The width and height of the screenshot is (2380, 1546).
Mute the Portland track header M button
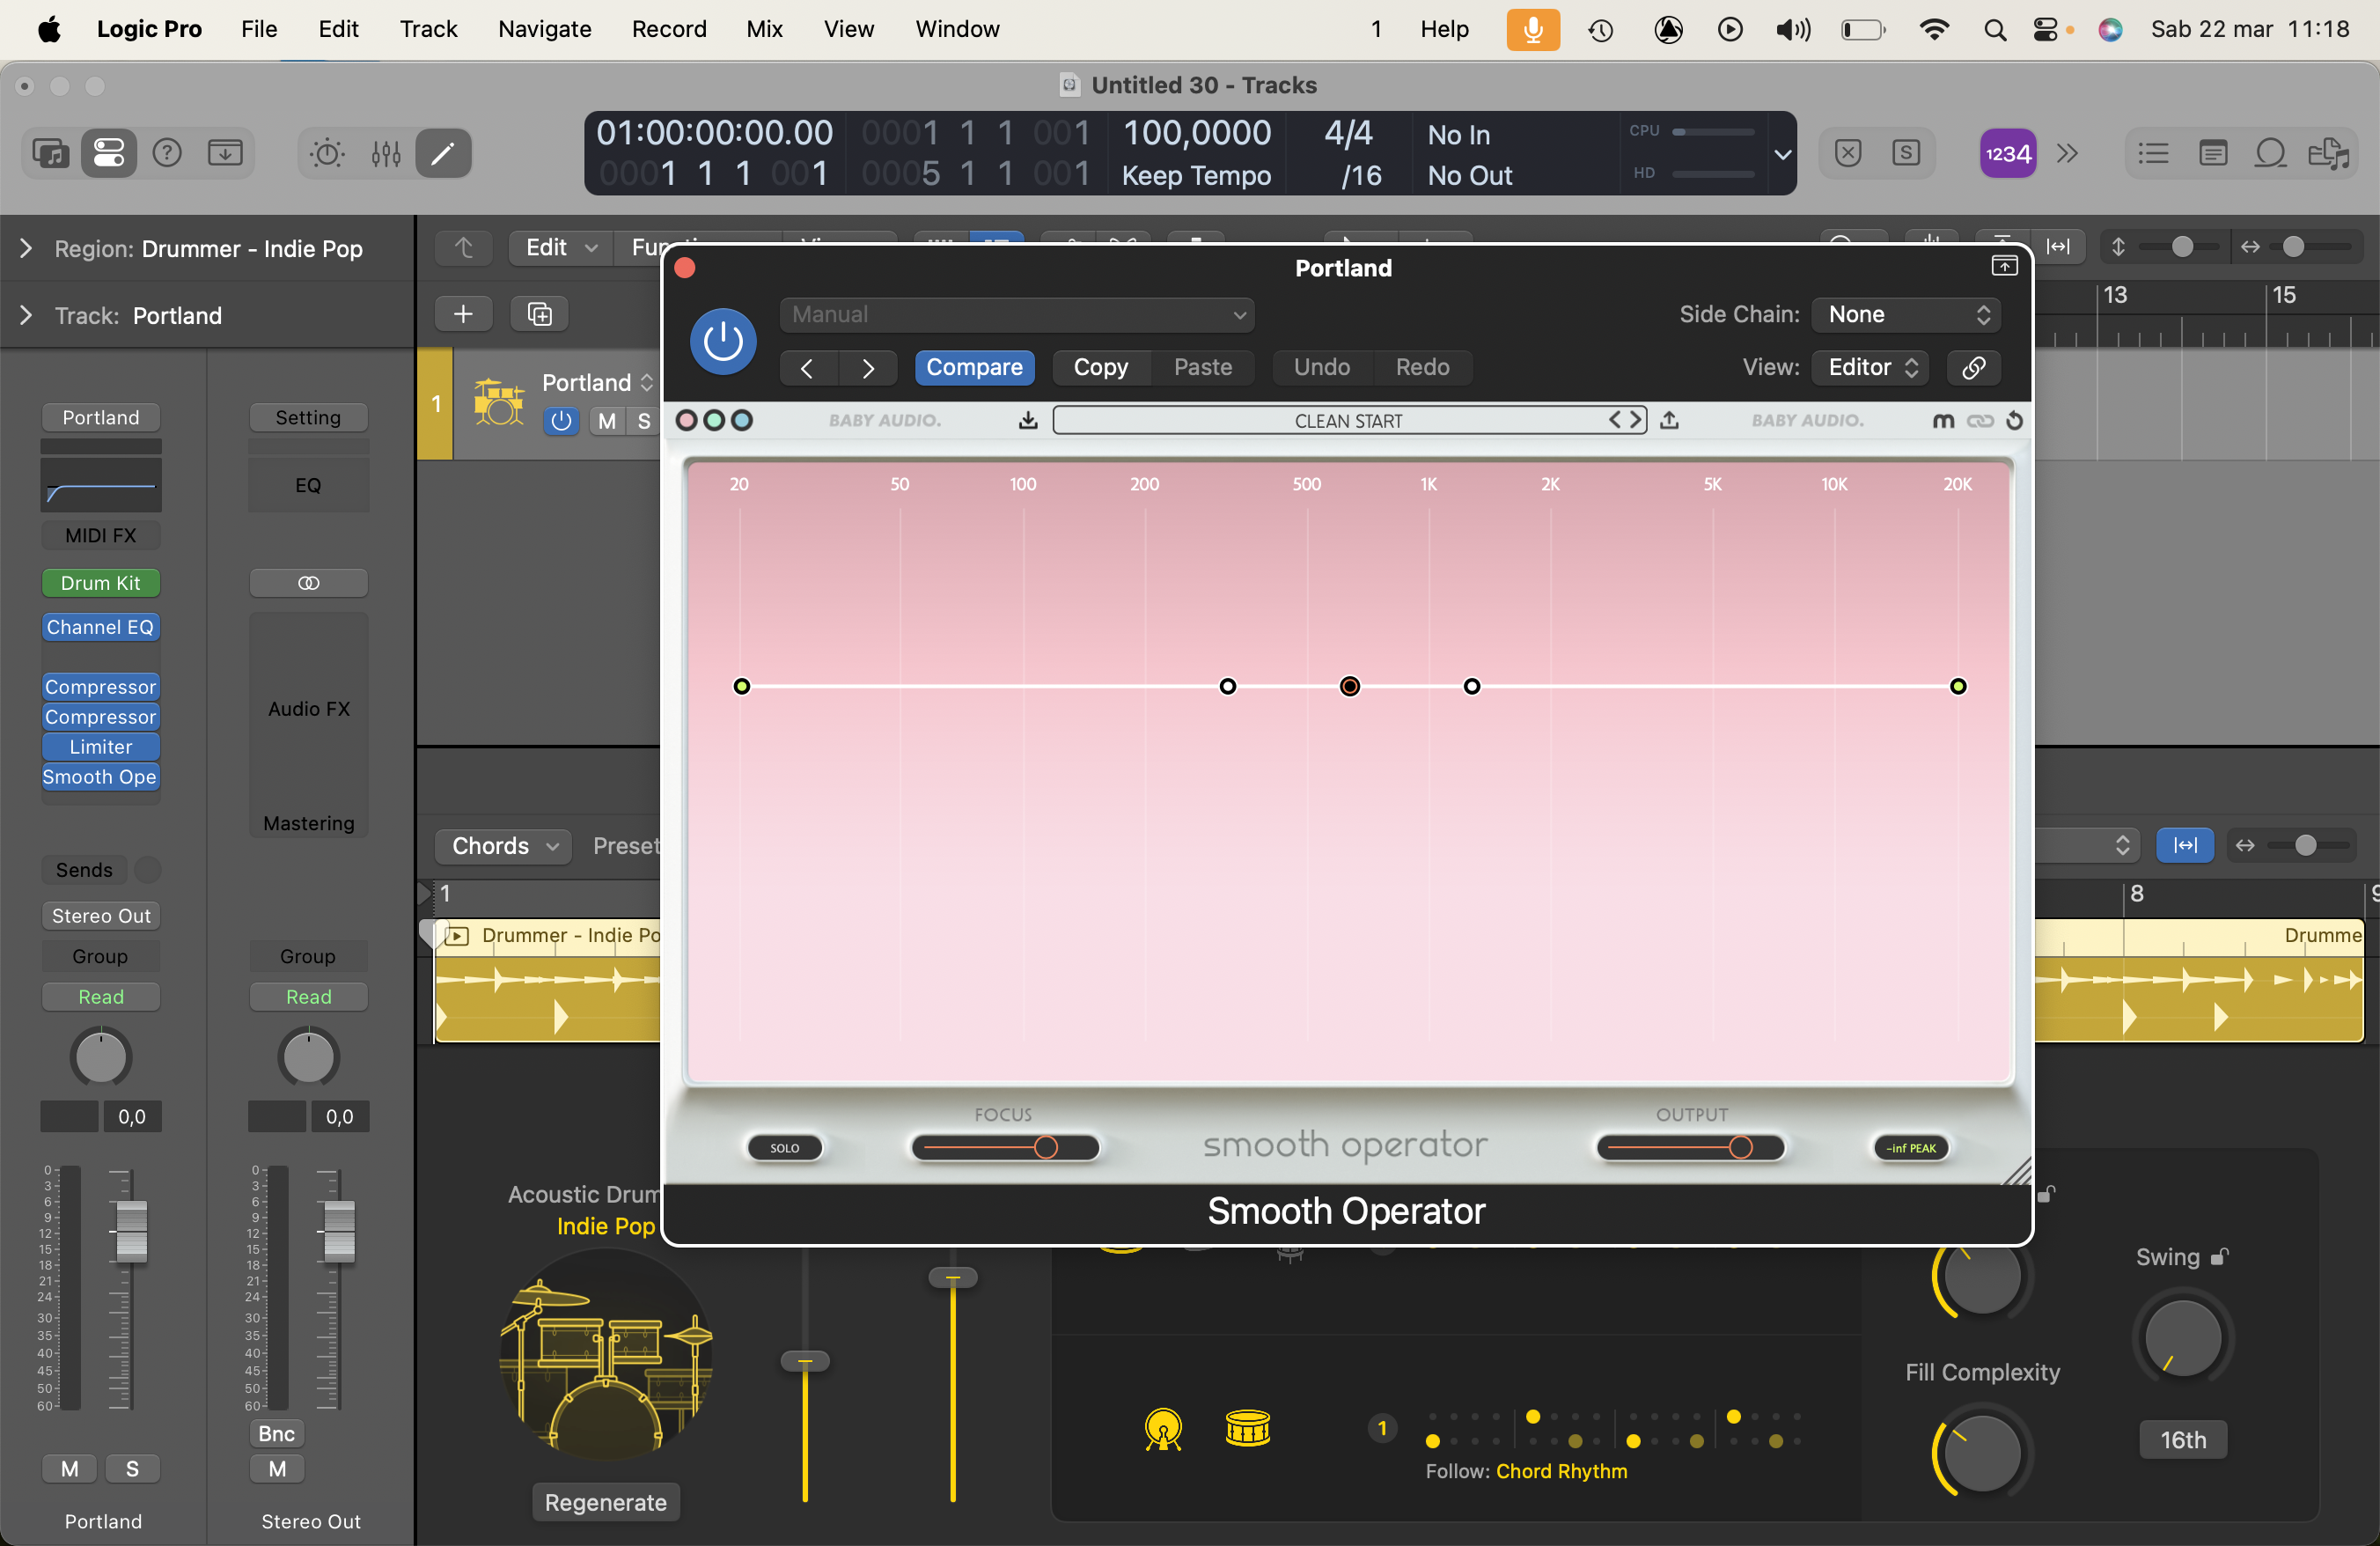click(x=606, y=421)
